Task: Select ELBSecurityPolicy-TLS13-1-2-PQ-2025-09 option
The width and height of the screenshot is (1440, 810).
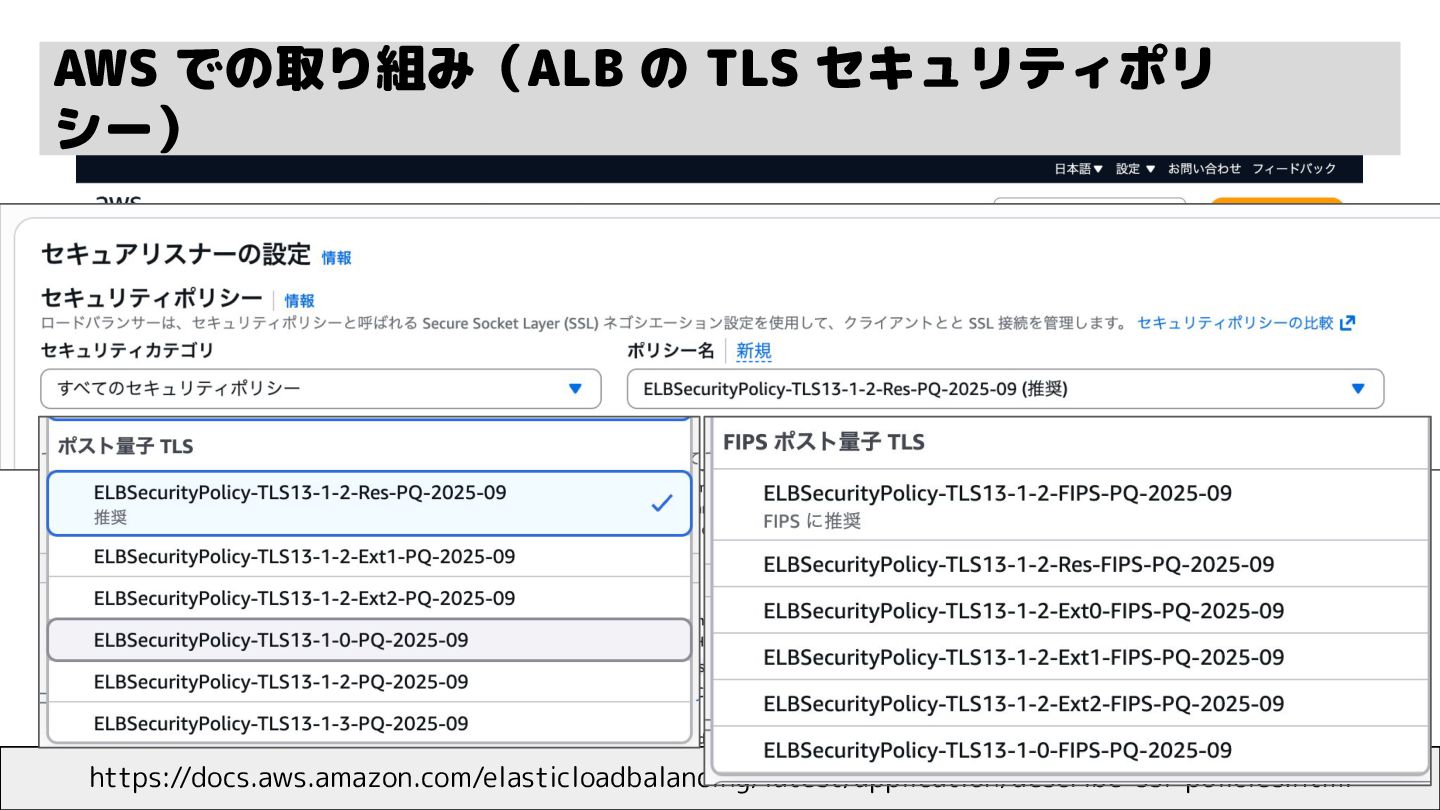Action: point(369,682)
